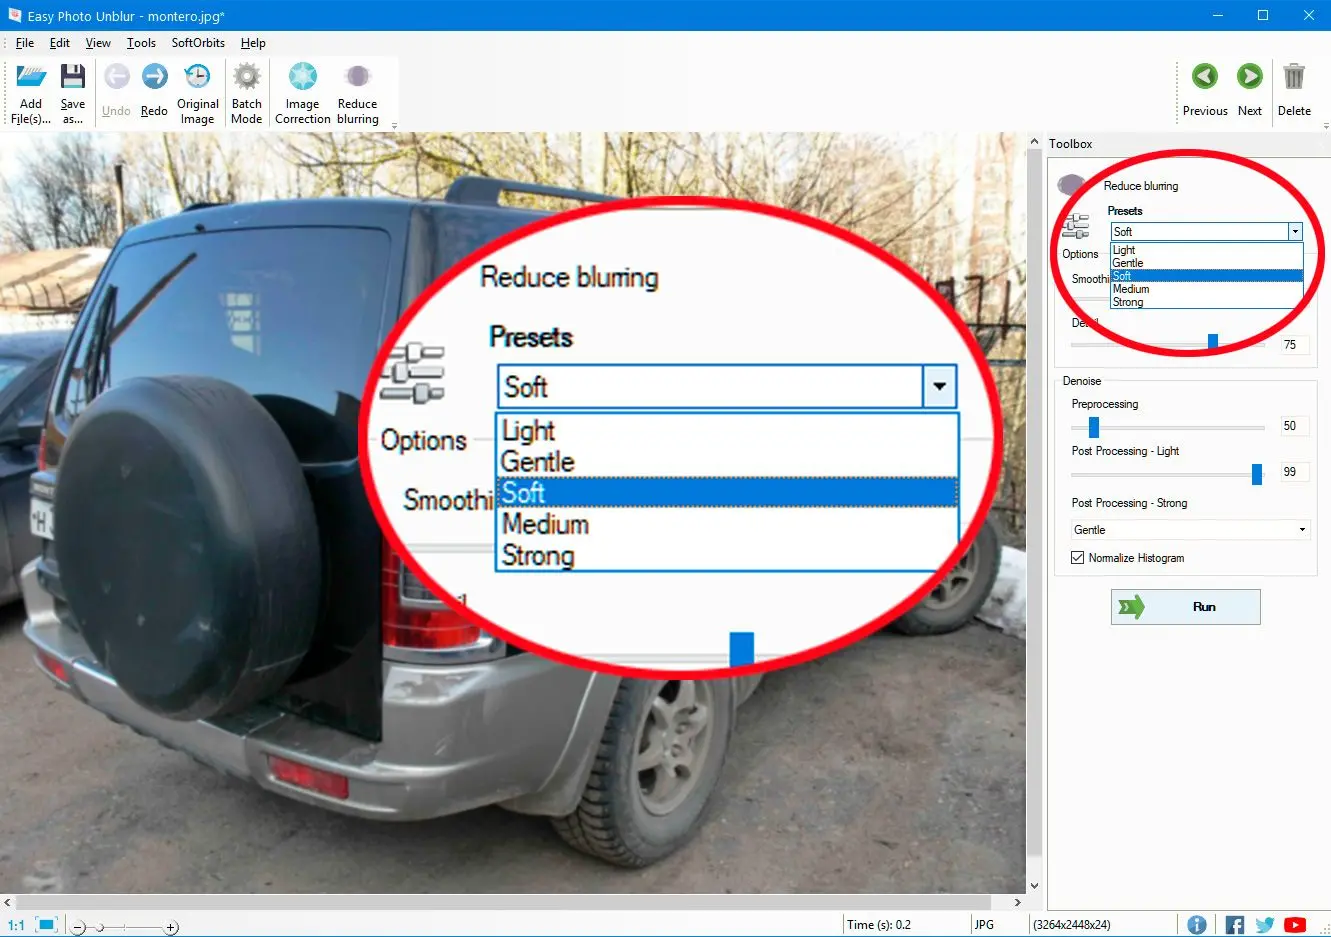Click the Redo arrow icon
Screen dimensions: 1331x937
[154, 78]
